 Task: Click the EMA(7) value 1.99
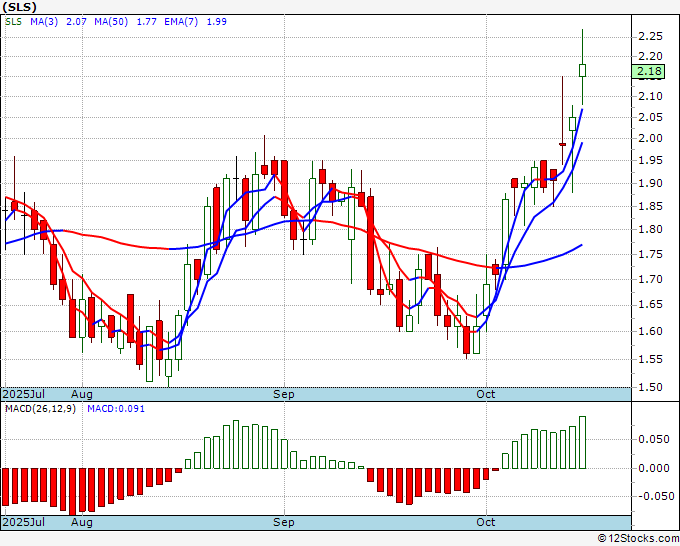coord(216,22)
